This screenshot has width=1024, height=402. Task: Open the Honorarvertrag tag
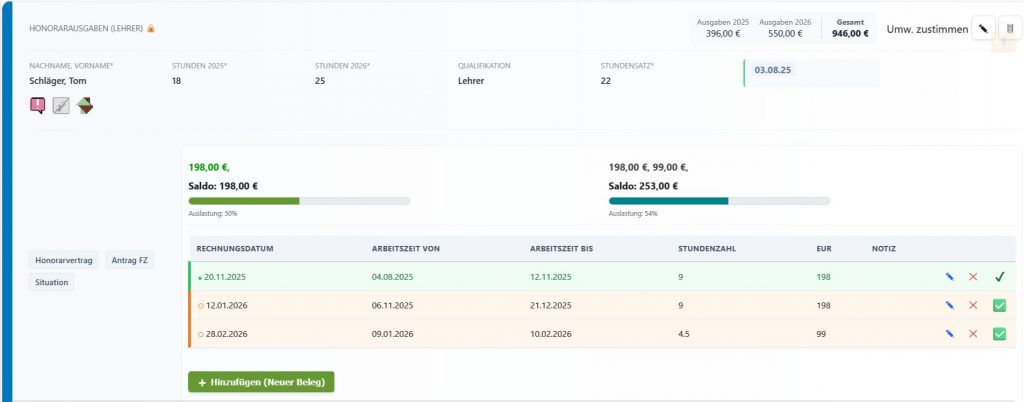[64, 260]
